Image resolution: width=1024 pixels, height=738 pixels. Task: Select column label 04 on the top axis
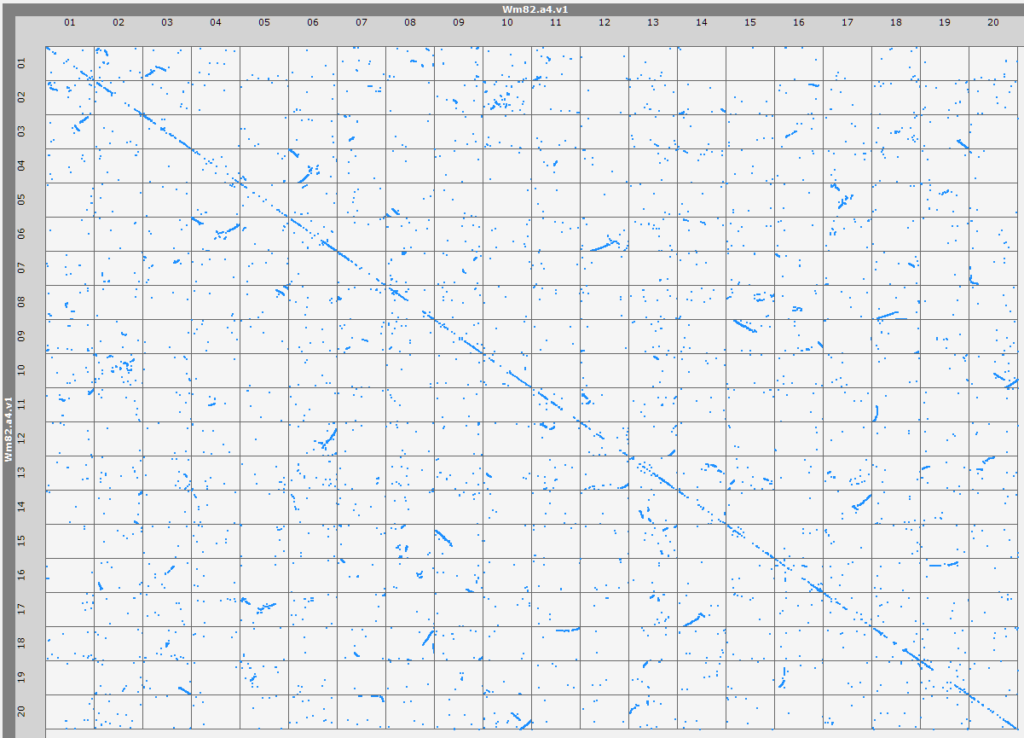[x=216, y=22]
